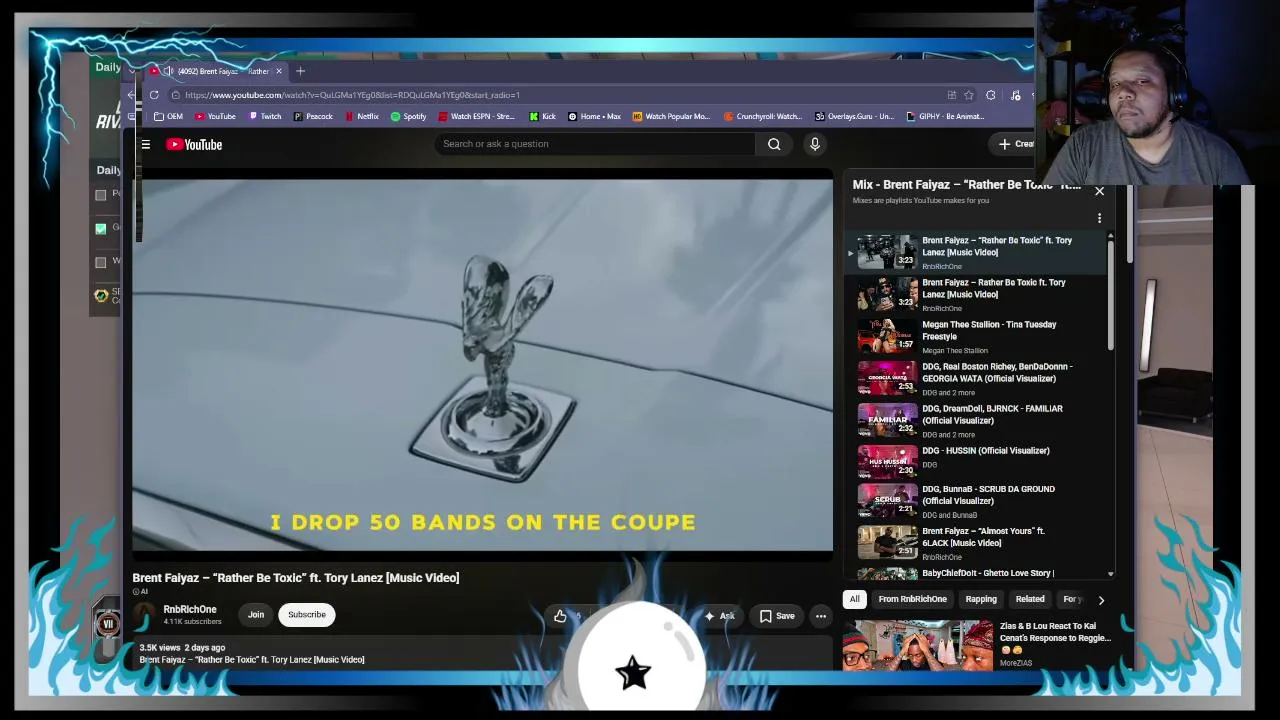Like the video with thumbs-up icon
Screen dimensions: 1280x720
(x=560, y=616)
